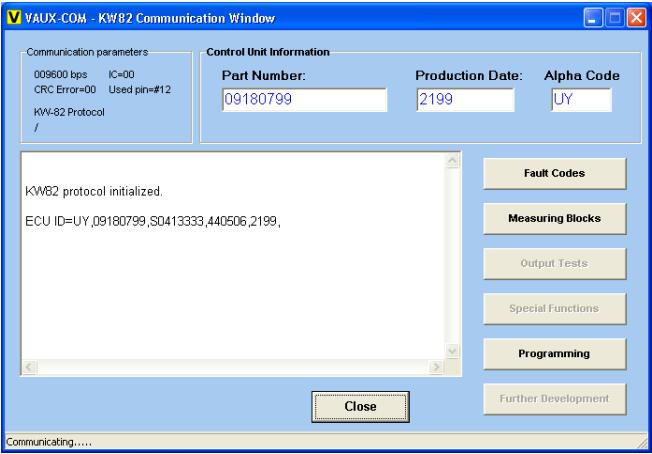
Task: Click the 'IC=00' parameter text
Action: click(x=121, y=75)
